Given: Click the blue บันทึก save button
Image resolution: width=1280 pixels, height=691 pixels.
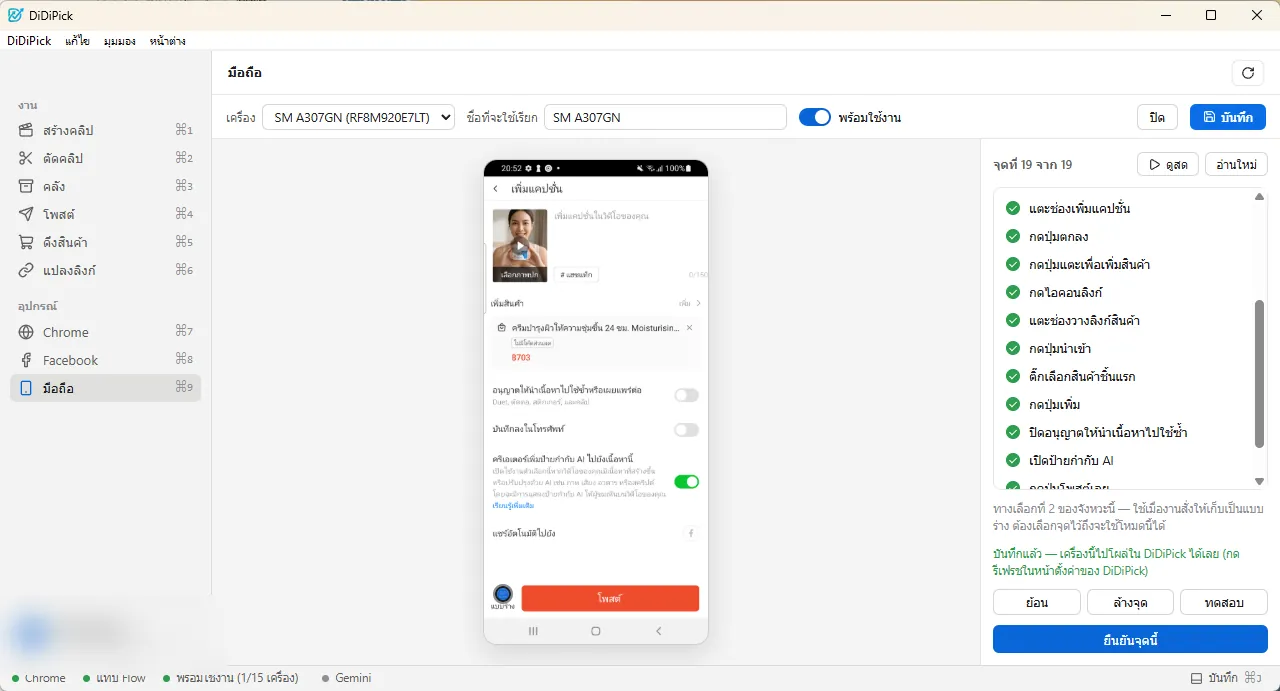Looking at the screenshot, I should click(x=1228, y=117).
